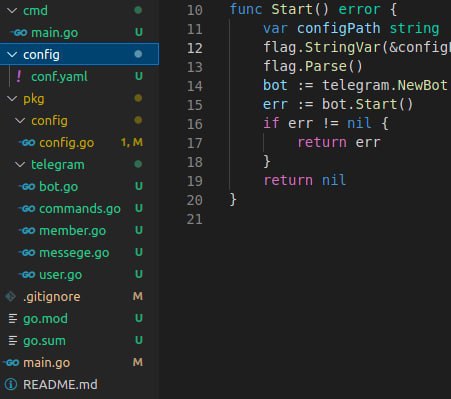Click the Go icon beside member.go
Image resolution: width=451 pixels, height=399 pixels.
coord(27,231)
